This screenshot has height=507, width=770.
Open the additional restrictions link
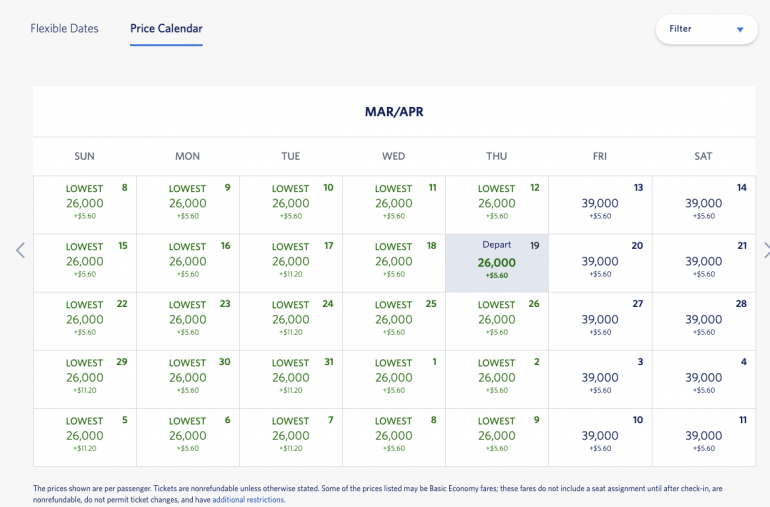(x=248, y=500)
